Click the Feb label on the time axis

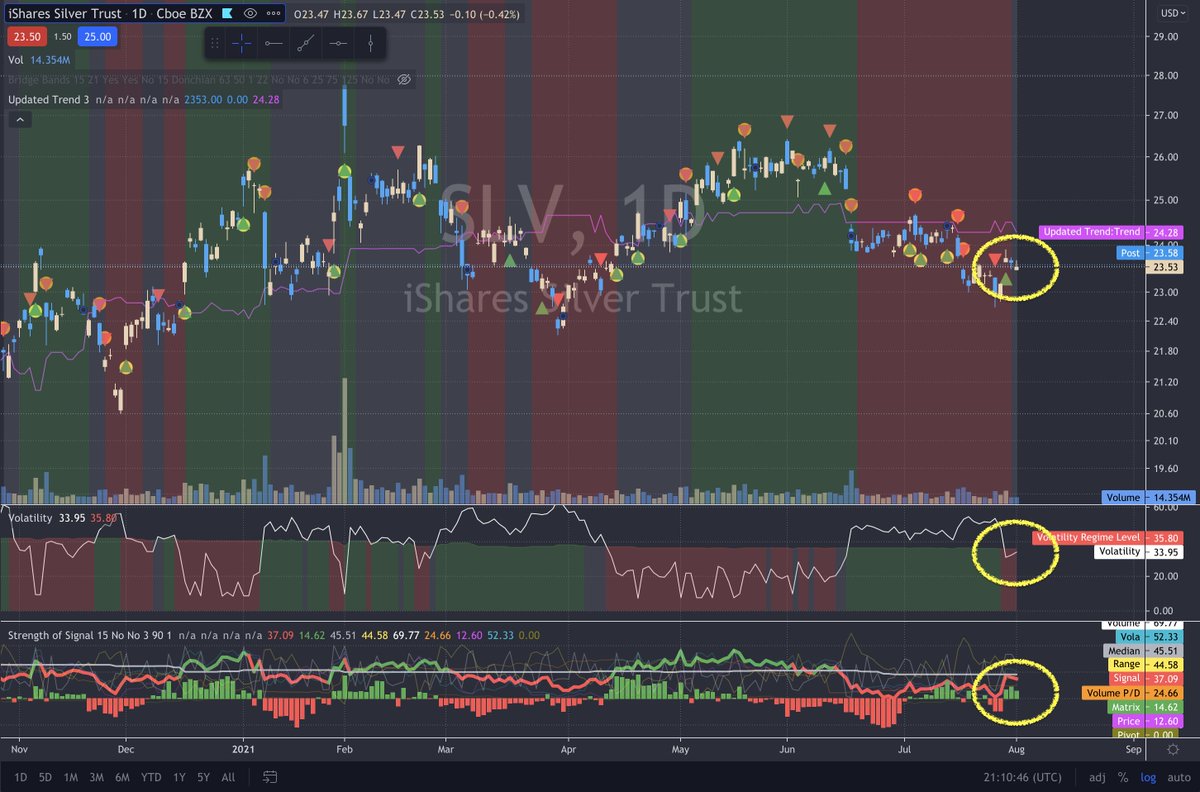coord(344,747)
